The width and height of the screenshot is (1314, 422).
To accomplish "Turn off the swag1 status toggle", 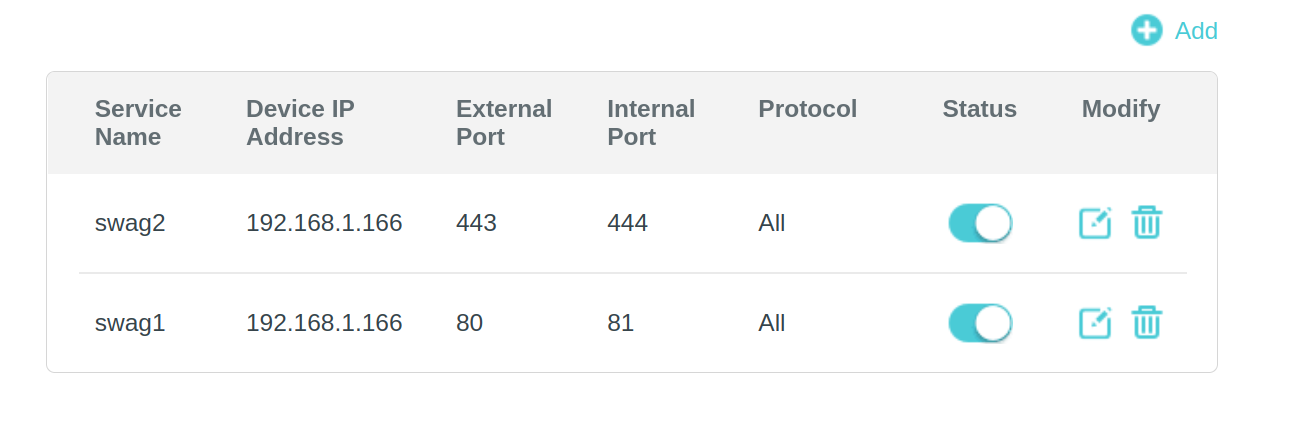I will pyautogui.click(x=980, y=323).
